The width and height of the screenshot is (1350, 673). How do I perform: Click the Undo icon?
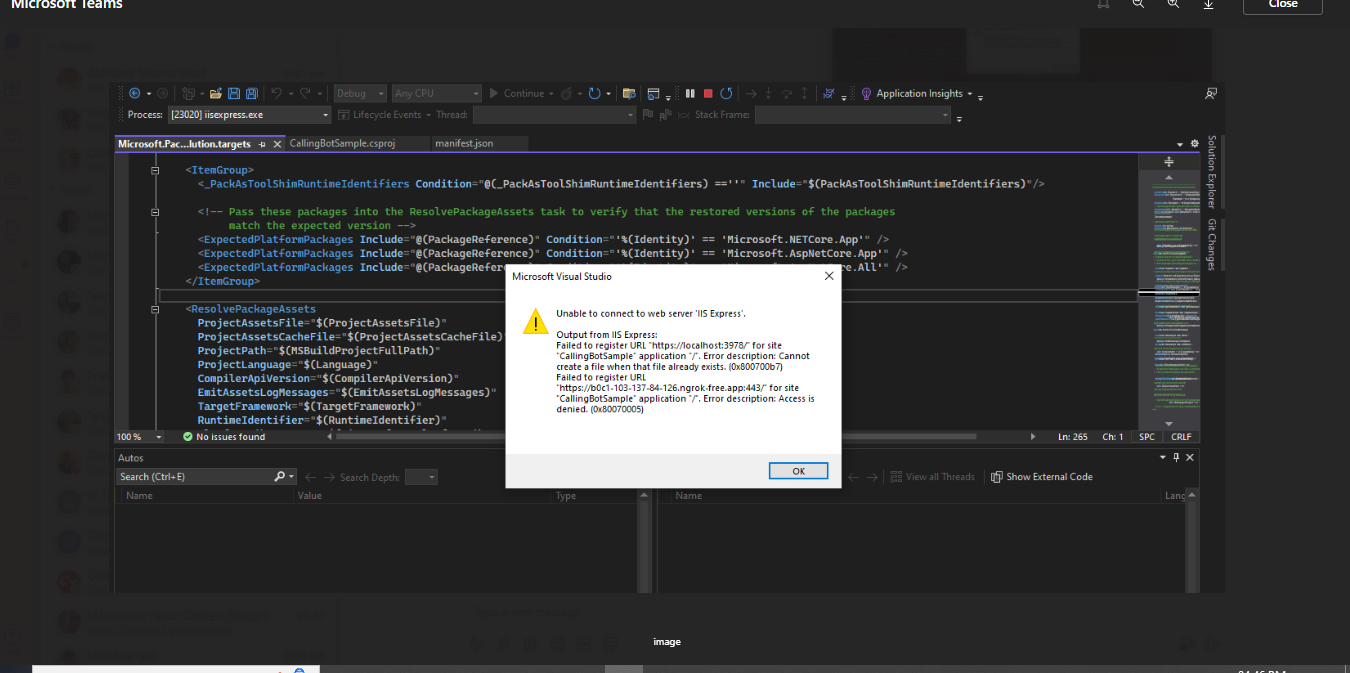tap(275, 93)
